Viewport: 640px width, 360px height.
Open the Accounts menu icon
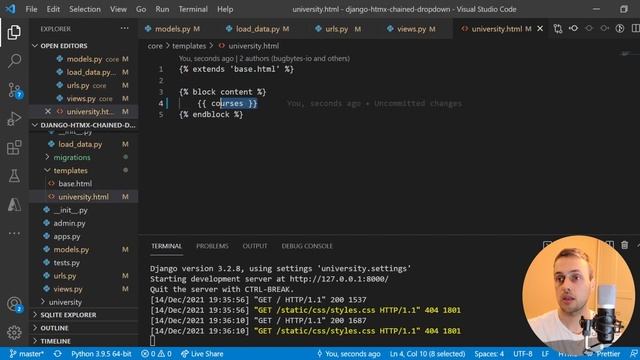[x=14, y=304]
